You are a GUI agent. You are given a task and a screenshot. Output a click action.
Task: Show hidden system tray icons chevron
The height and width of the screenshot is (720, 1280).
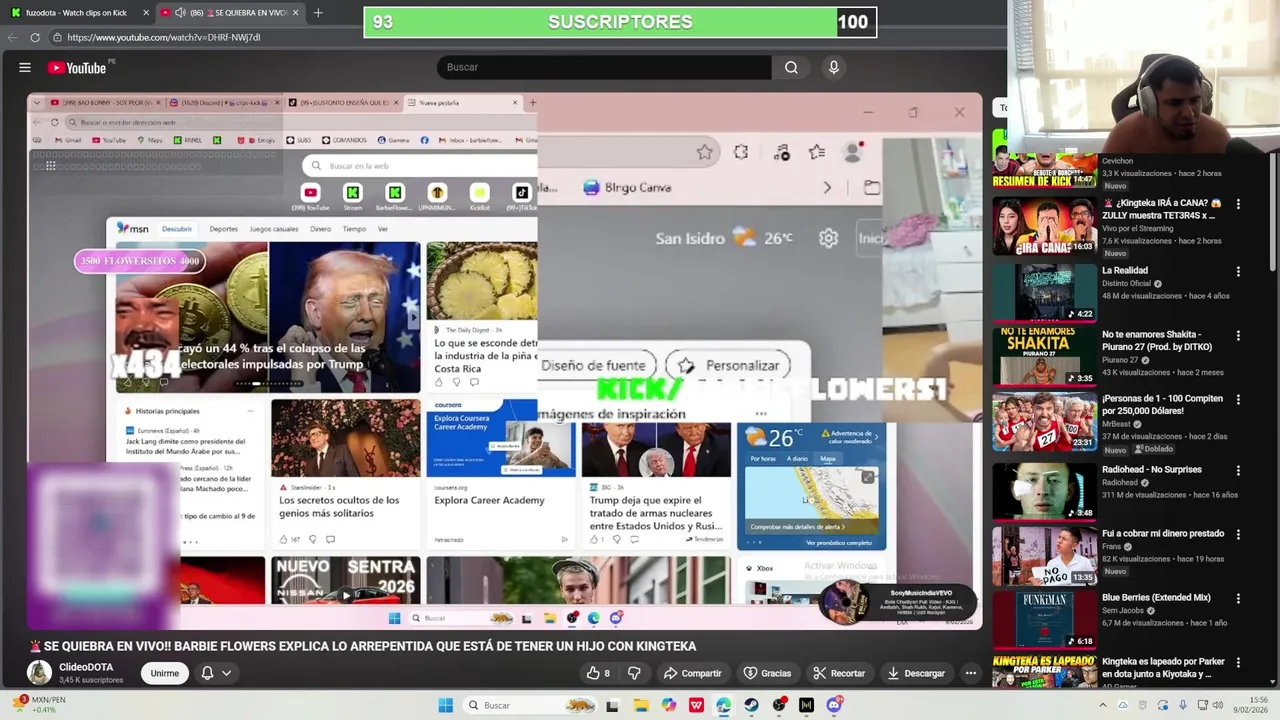pyautogui.click(x=1103, y=705)
